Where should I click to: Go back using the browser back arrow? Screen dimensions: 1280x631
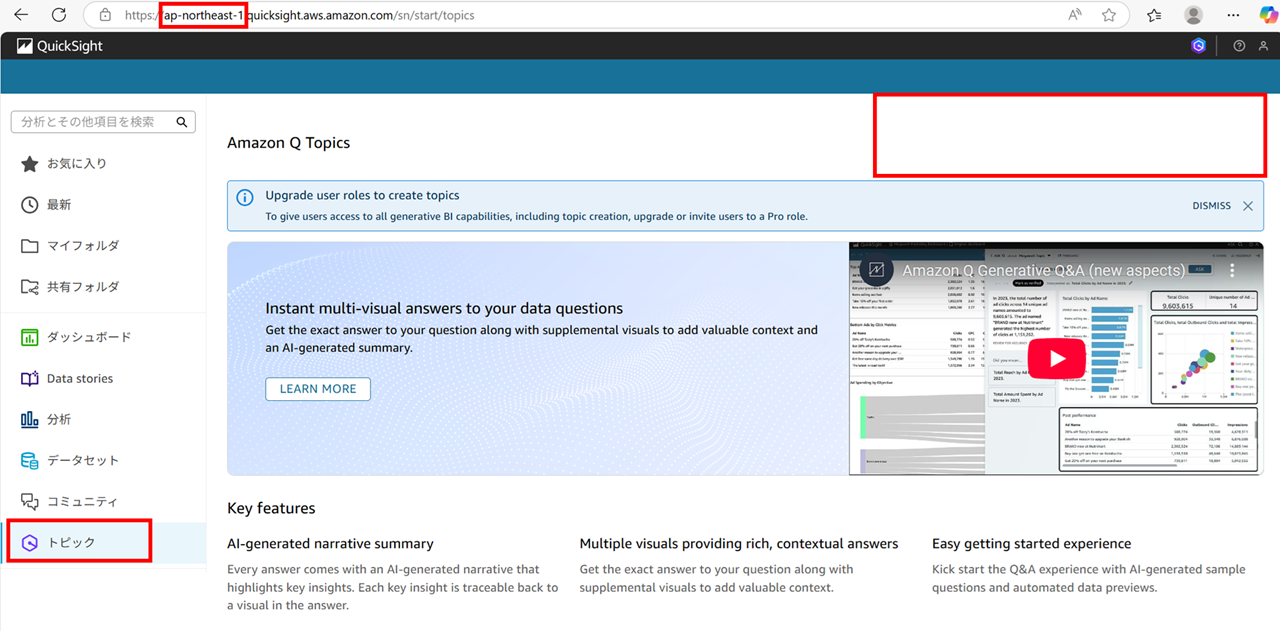pyautogui.click(x=21, y=15)
